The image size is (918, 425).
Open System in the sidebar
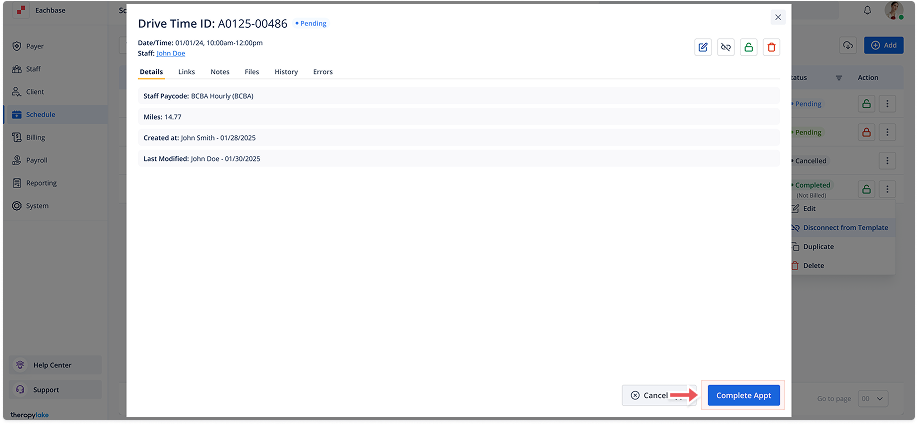tap(55, 206)
